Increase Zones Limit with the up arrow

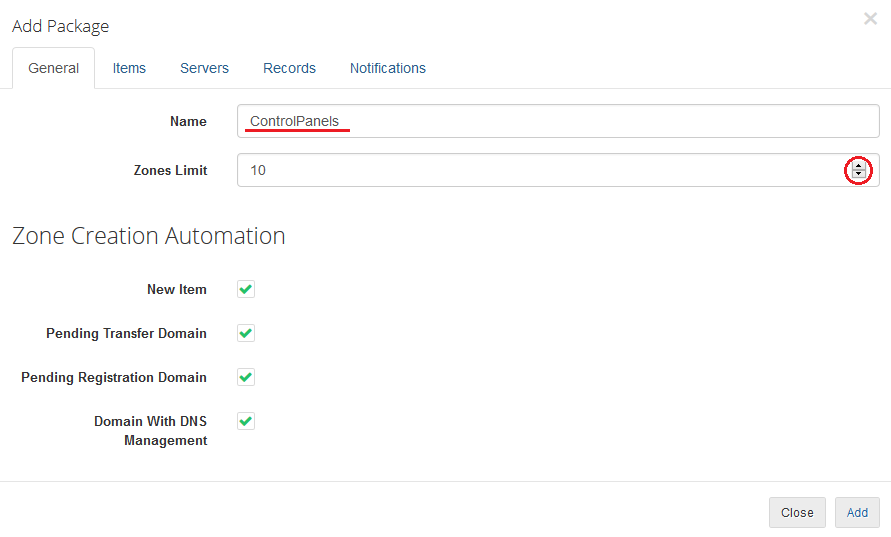pyautogui.click(x=858, y=166)
